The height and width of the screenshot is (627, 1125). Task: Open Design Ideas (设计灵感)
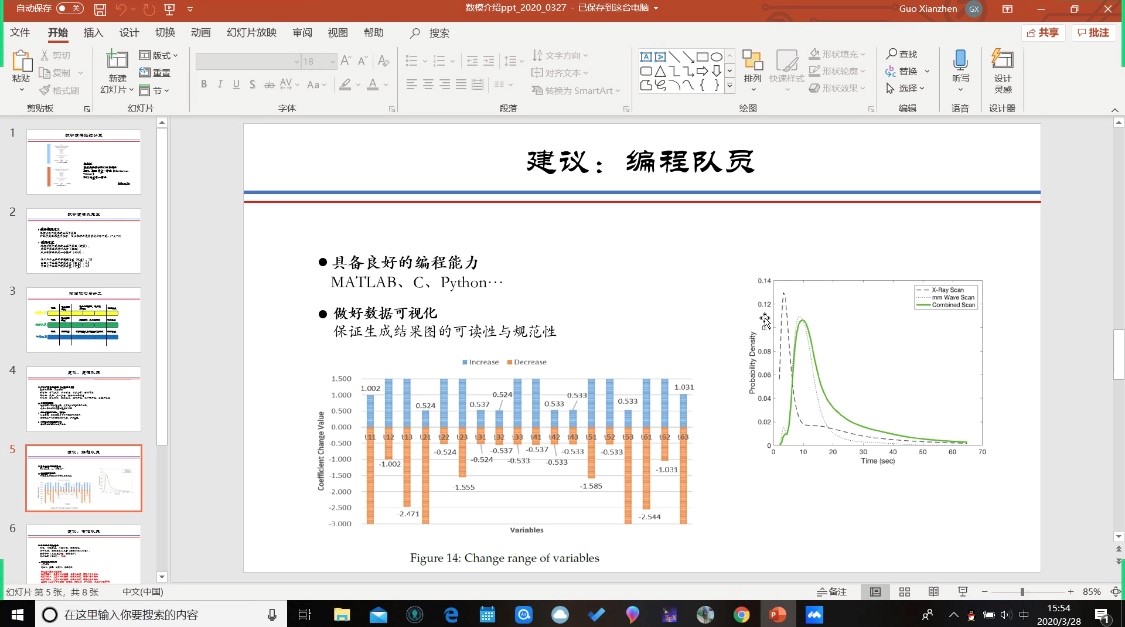(1002, 66)
